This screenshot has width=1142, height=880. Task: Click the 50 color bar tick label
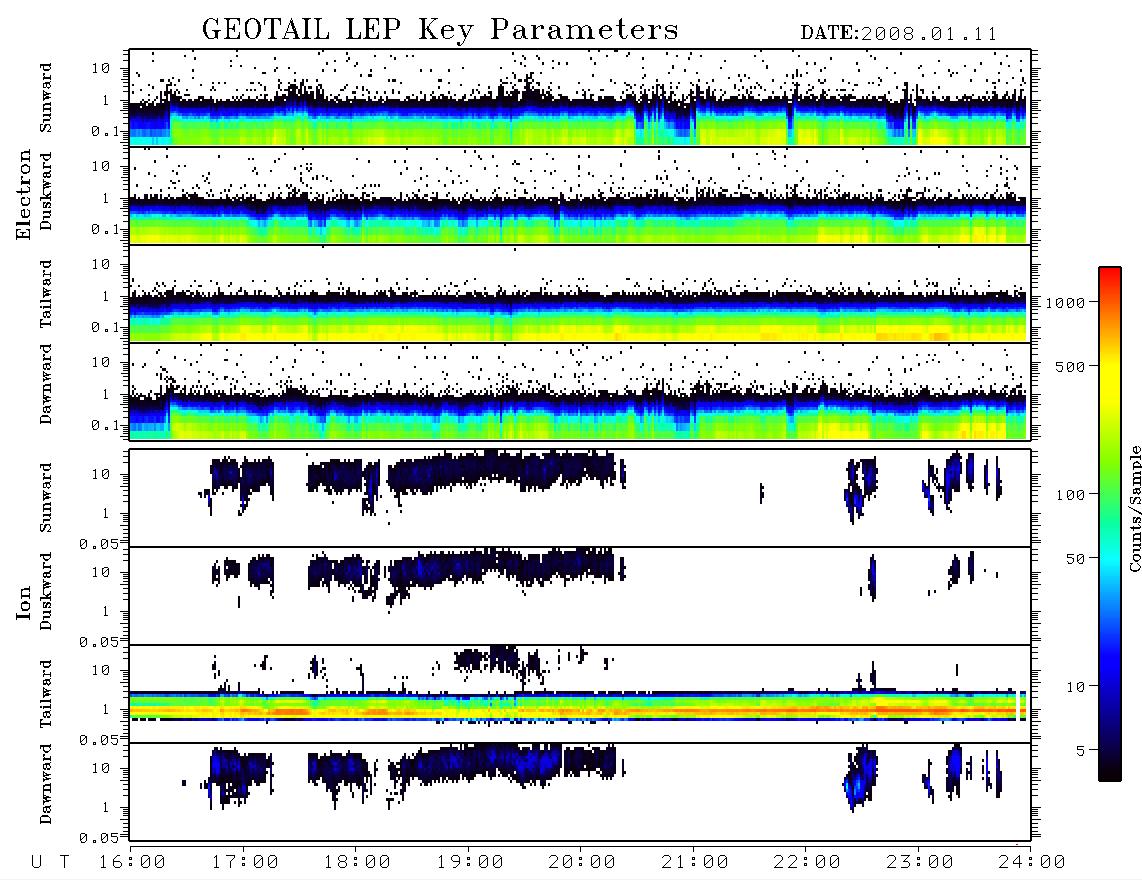coord(1075,559)
